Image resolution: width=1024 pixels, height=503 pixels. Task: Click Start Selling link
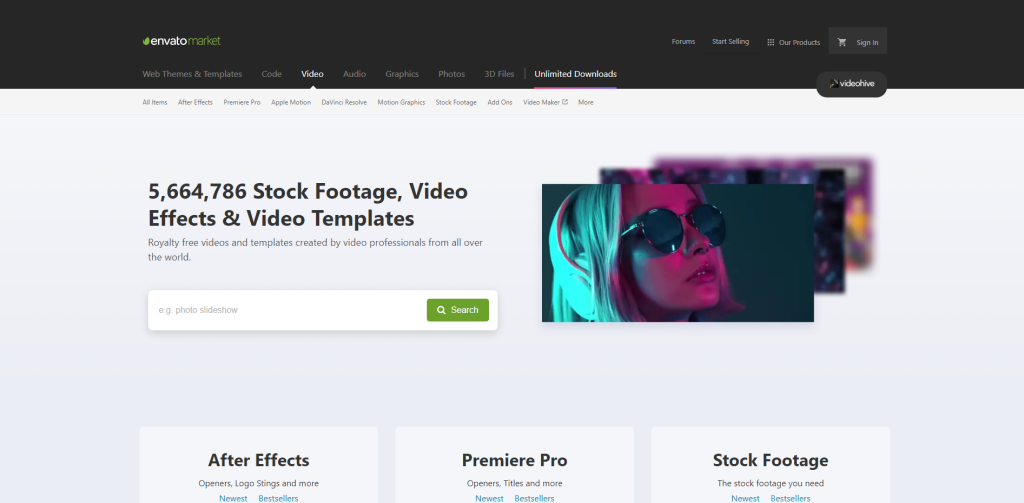[x=730, y=42]
